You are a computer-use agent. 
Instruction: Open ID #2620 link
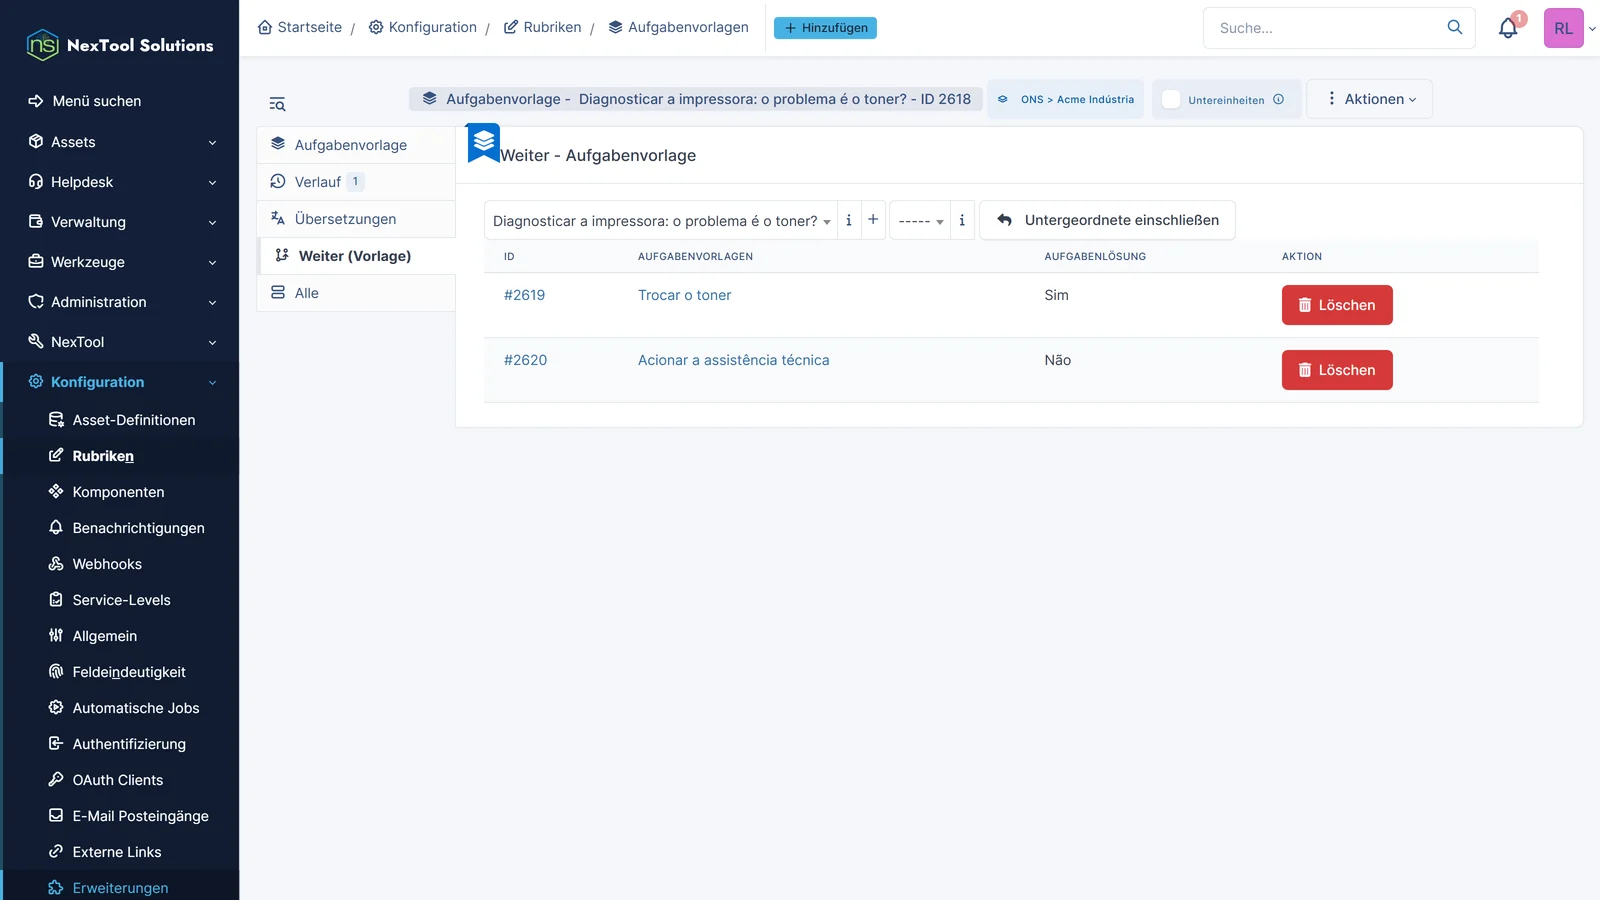[525, 360]
